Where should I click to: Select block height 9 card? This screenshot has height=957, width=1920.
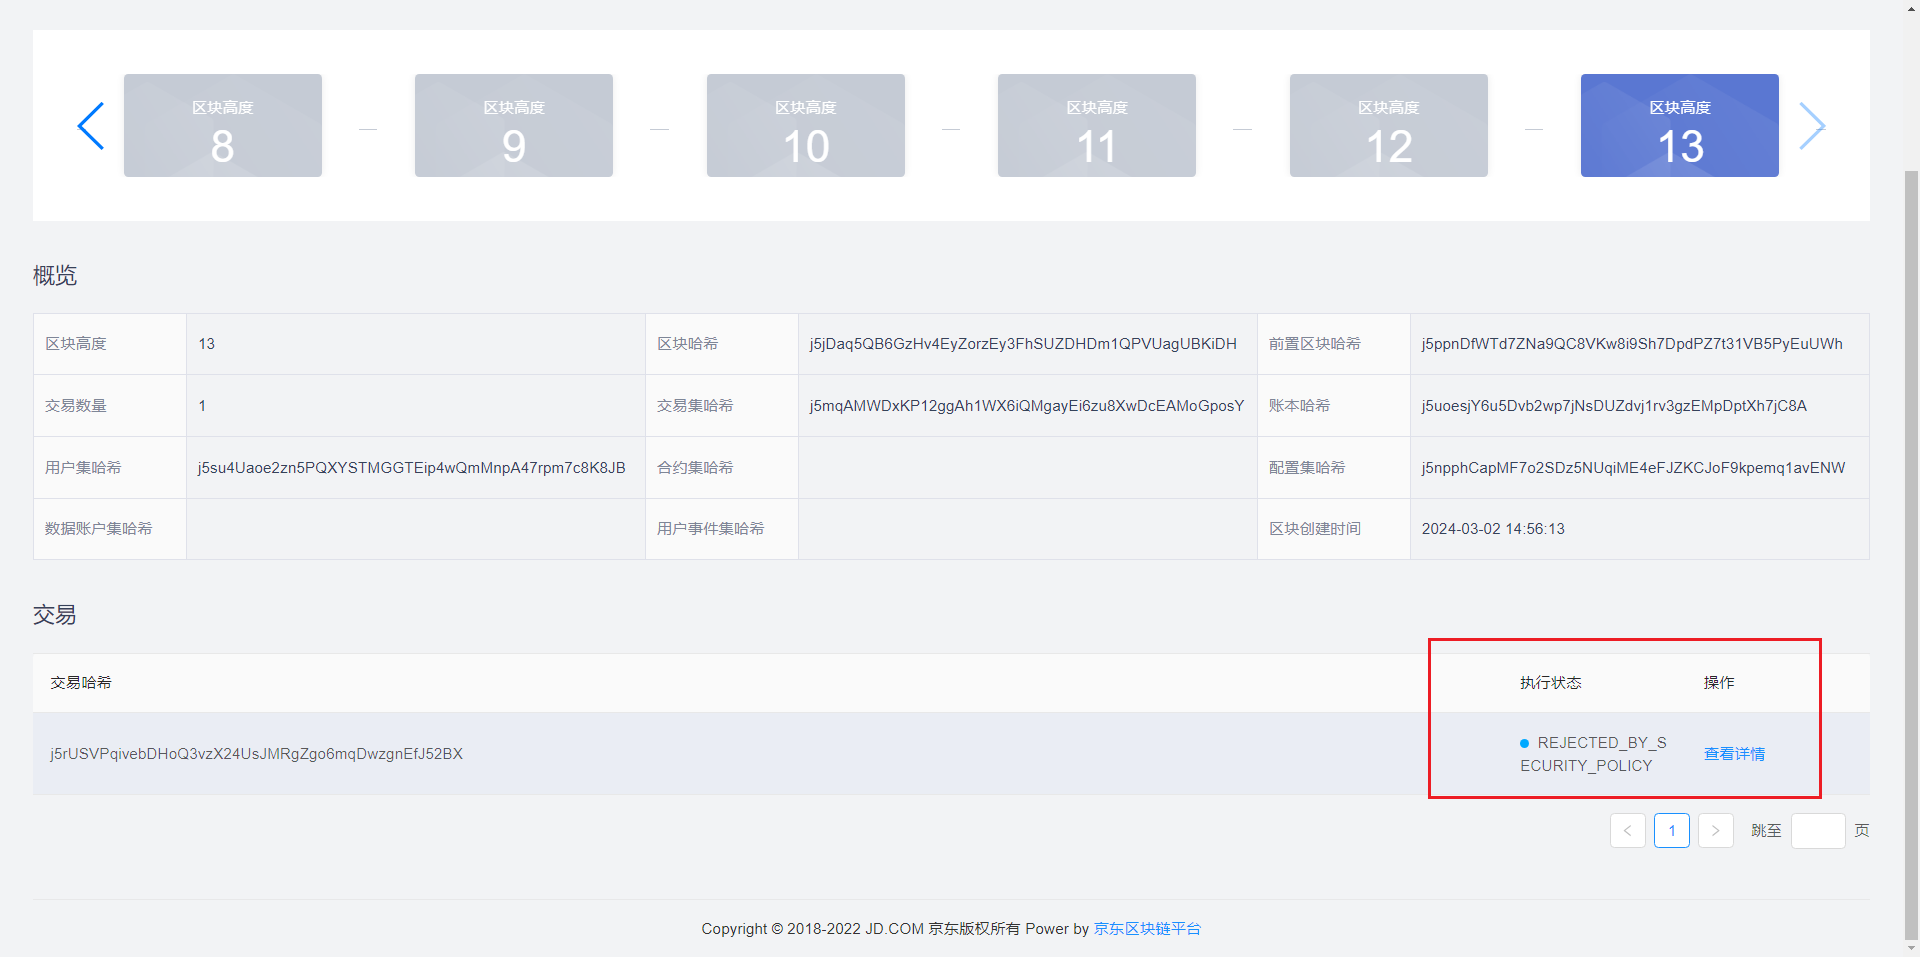[x=514, y=125]
